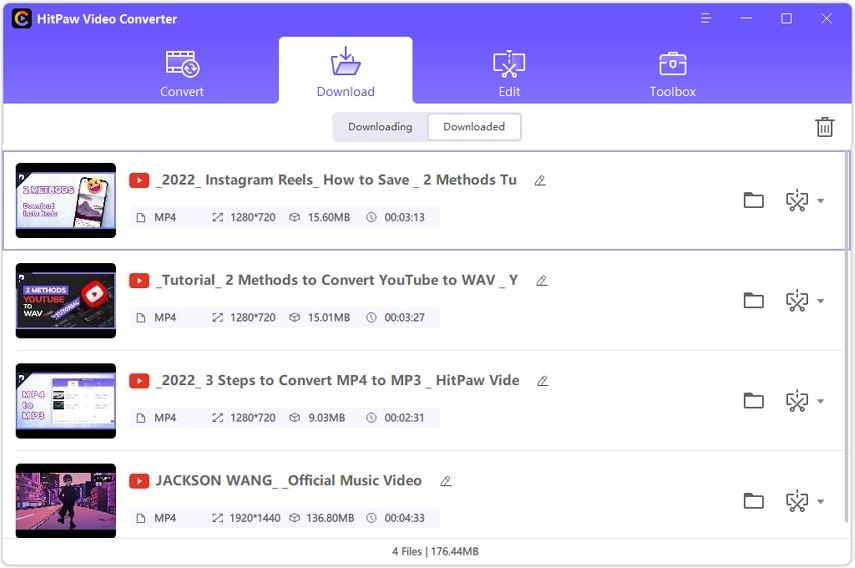
Task: Open the Edit tab
Action: (x=509, y=74)
